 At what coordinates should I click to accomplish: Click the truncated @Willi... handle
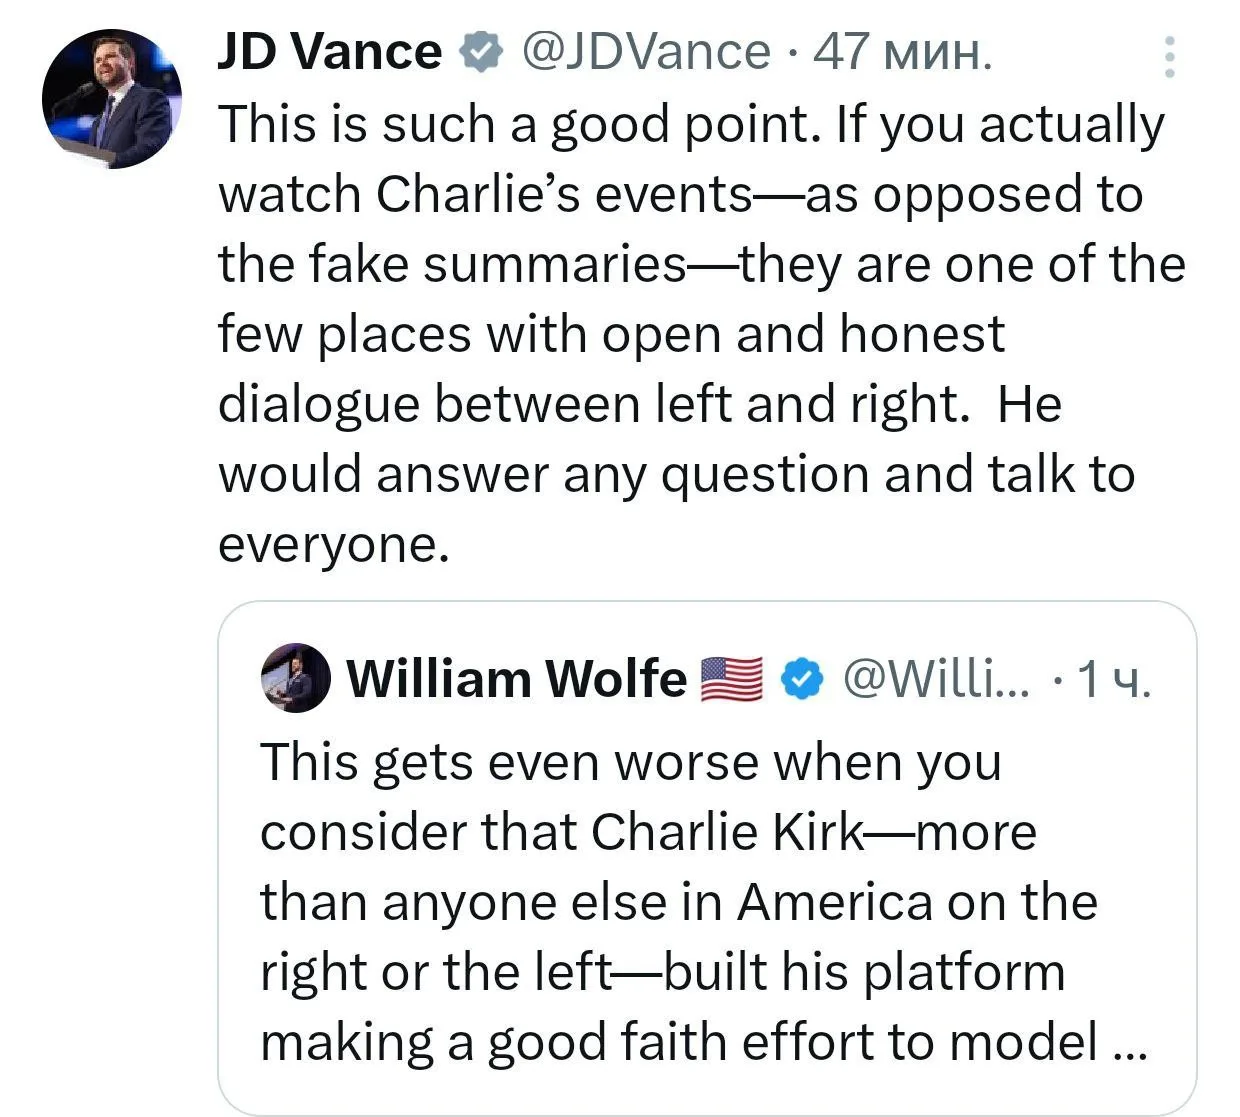pos(935,679)
